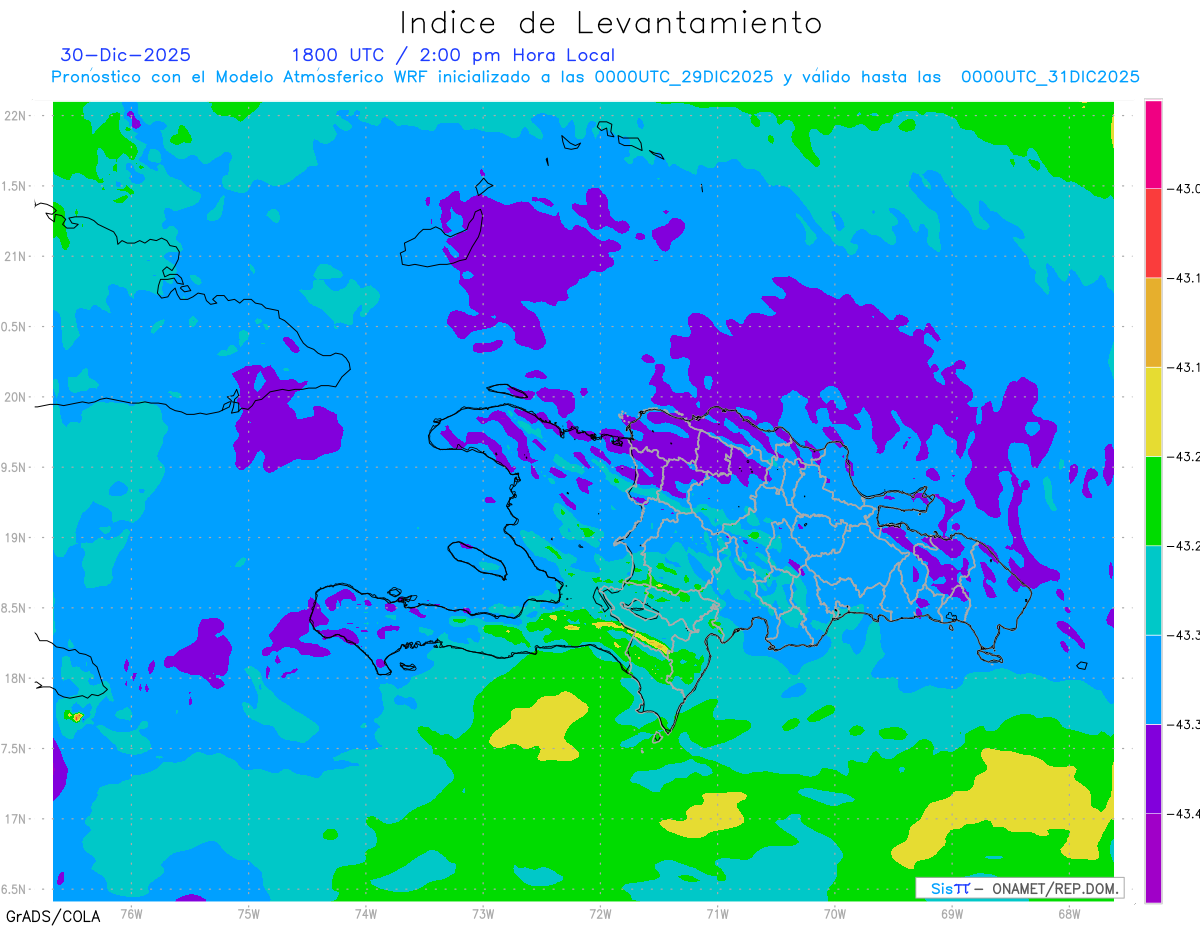Click the date text "30-Dic-2025"
Viewport: 1200px width, 927px height.
[x=125, y=55]
